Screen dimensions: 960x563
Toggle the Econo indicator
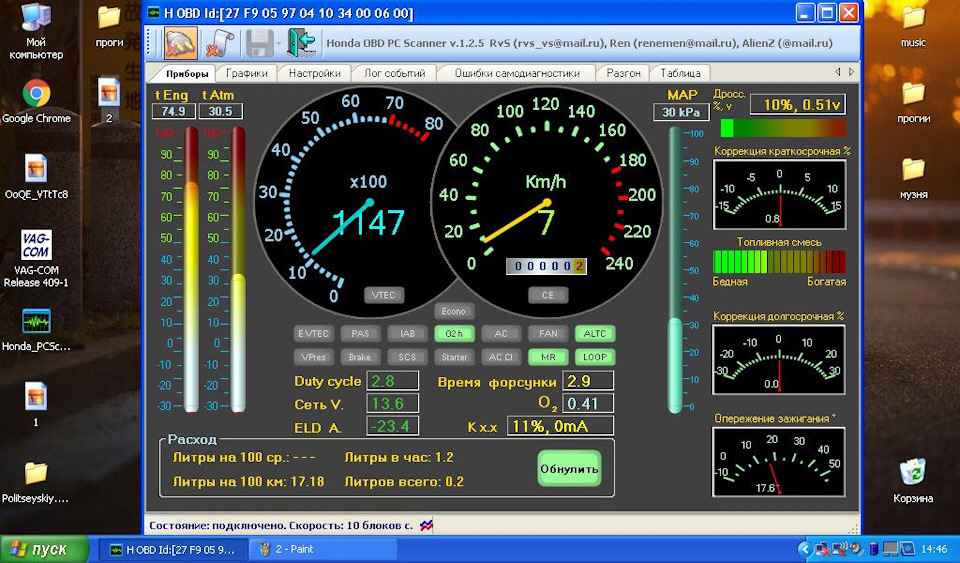[454, 311]
